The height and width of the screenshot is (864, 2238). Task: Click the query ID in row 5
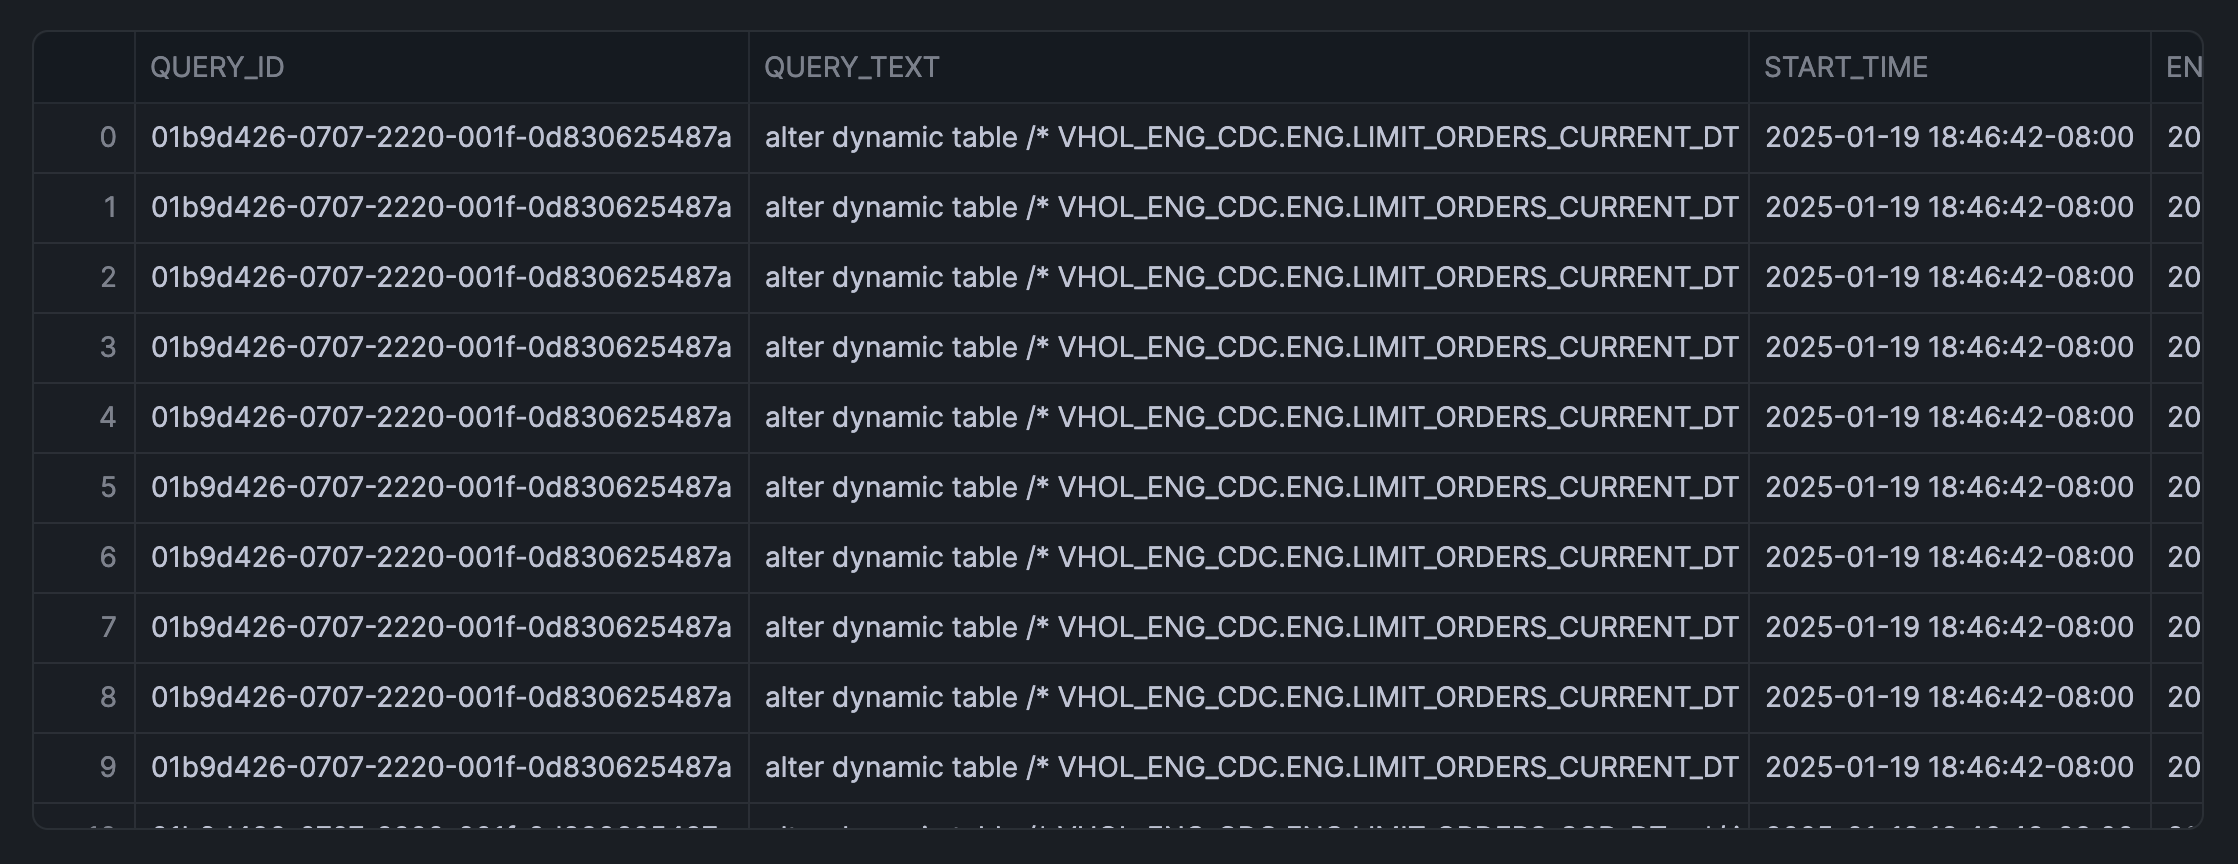click(x=441, y=487)
